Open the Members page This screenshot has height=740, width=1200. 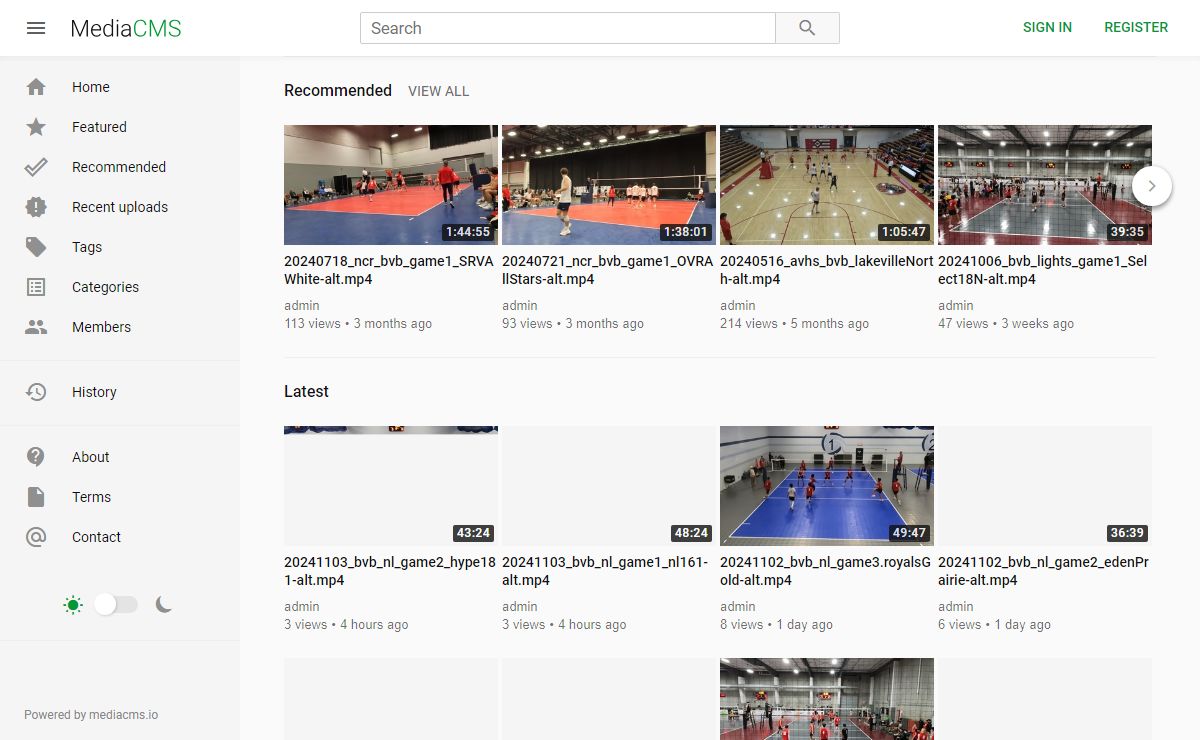coord(120,327)
